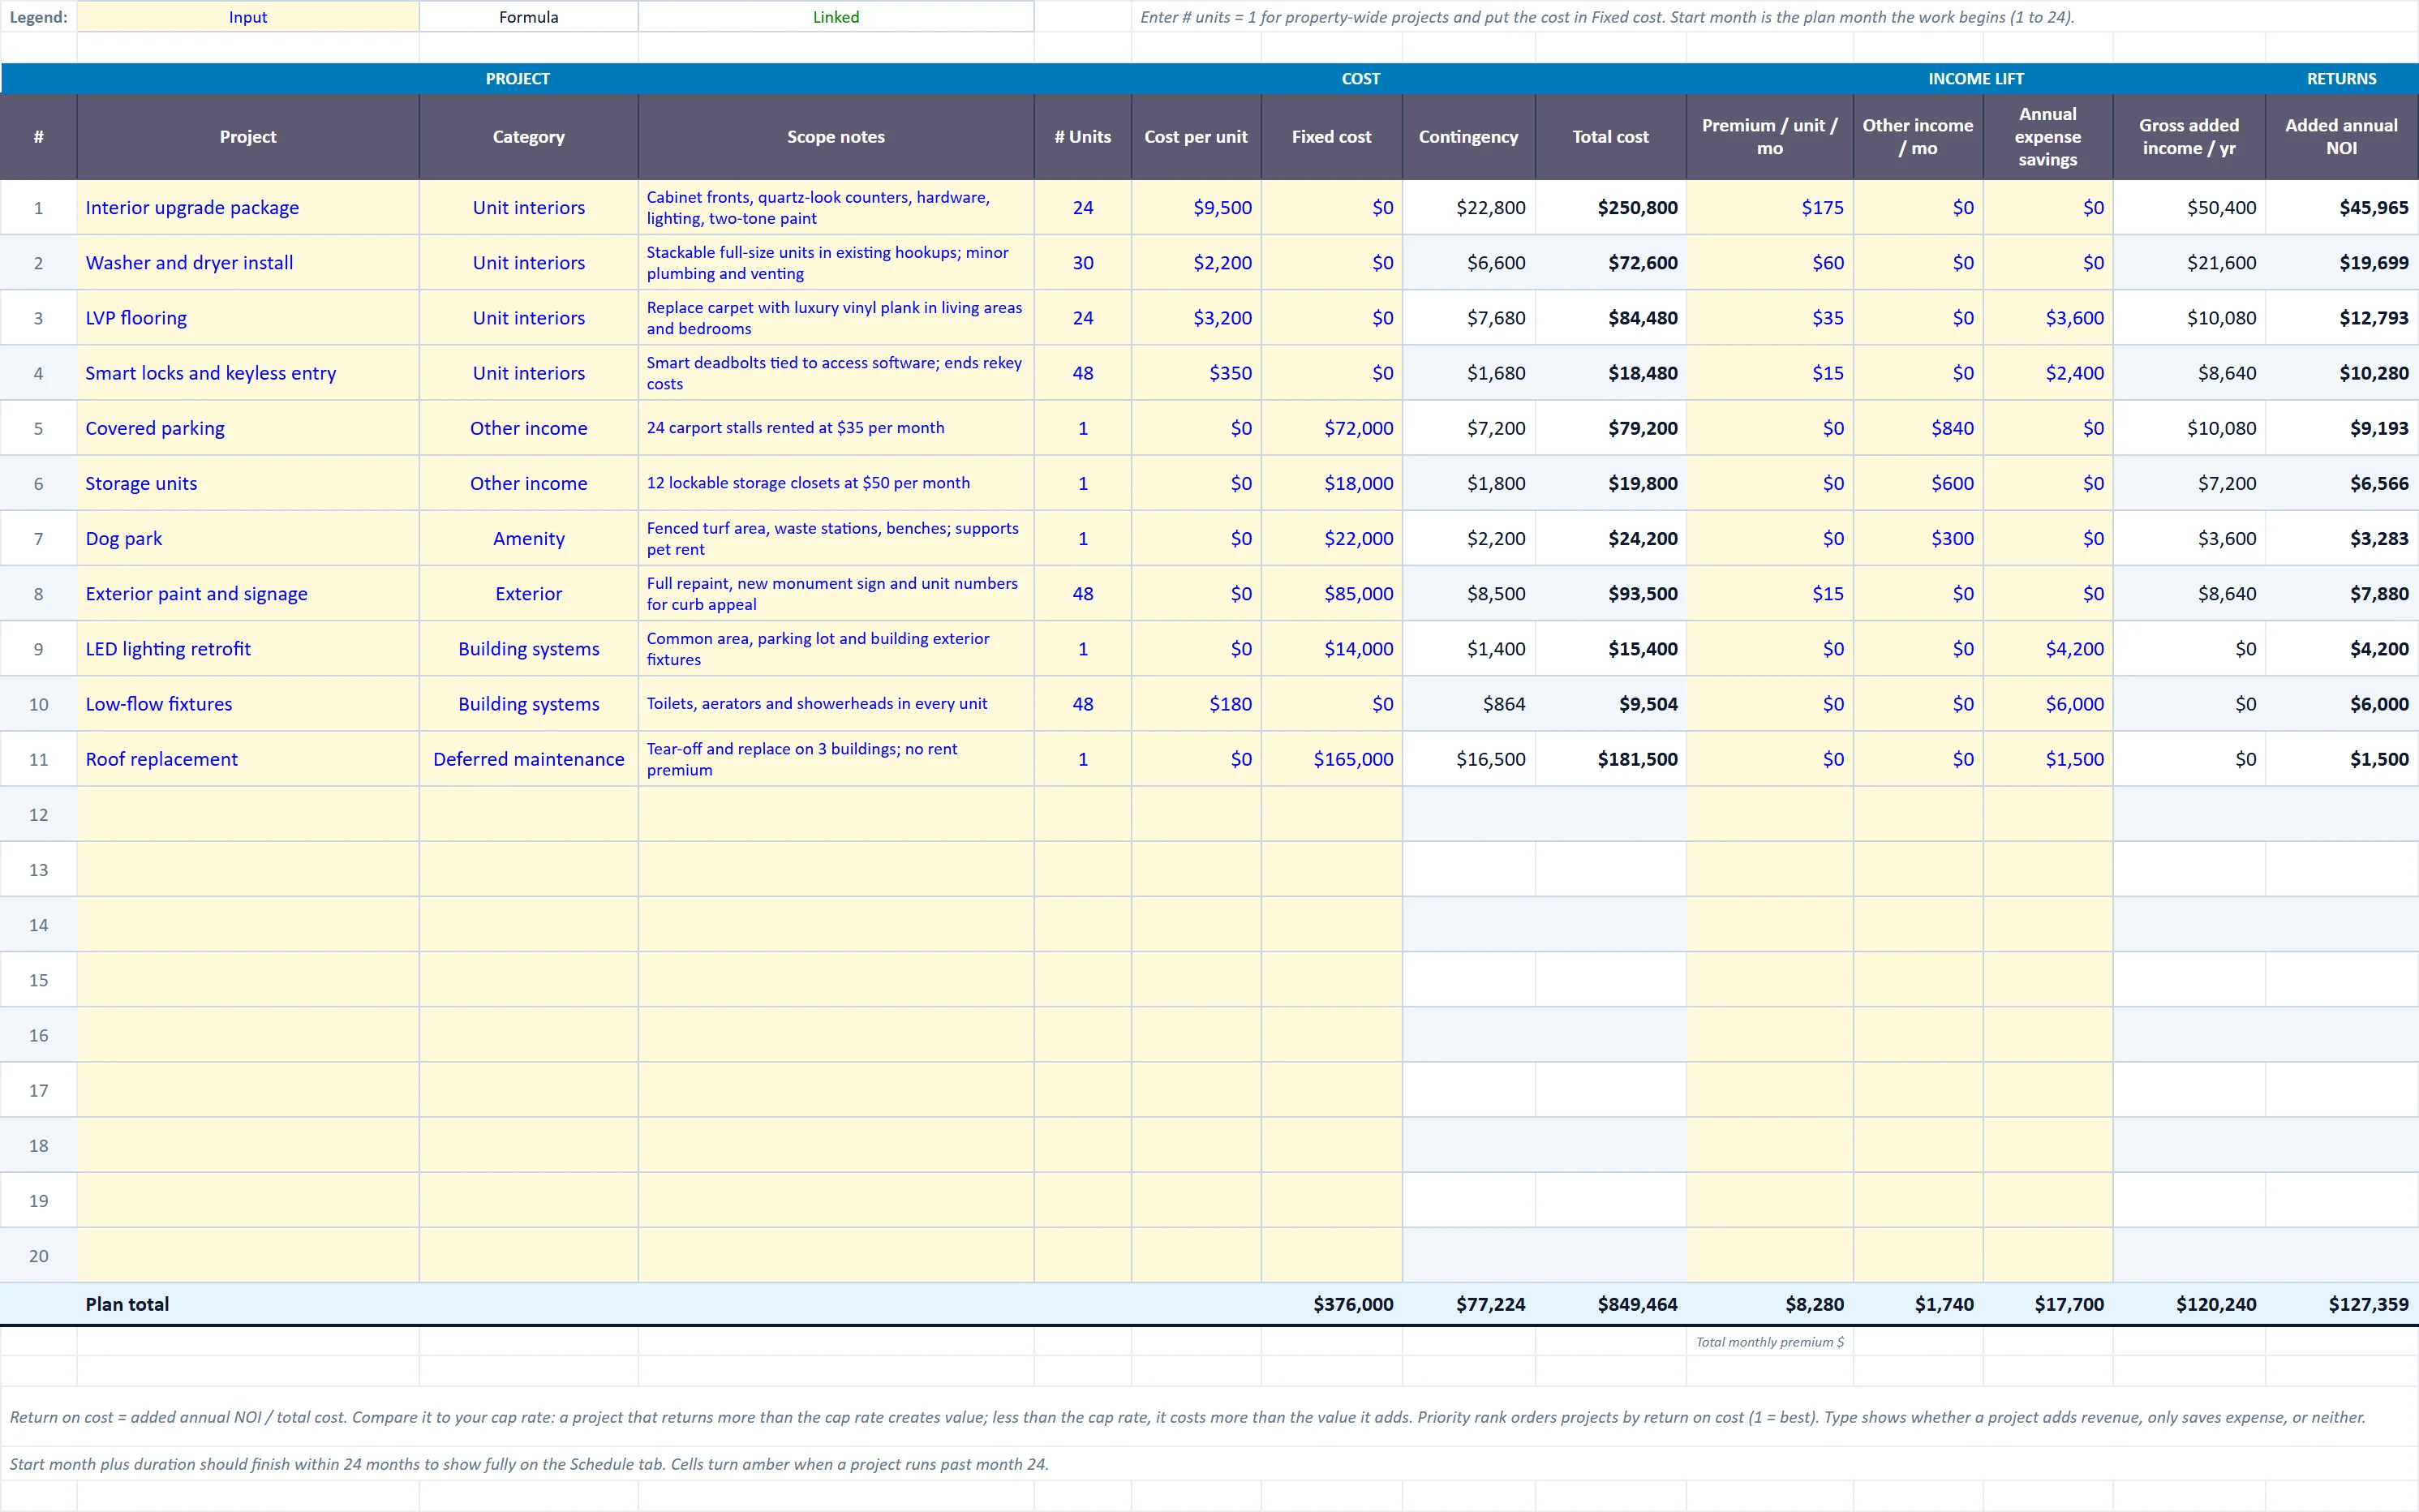Select the $250,800 total cost cell

[x=1610, y=207]
